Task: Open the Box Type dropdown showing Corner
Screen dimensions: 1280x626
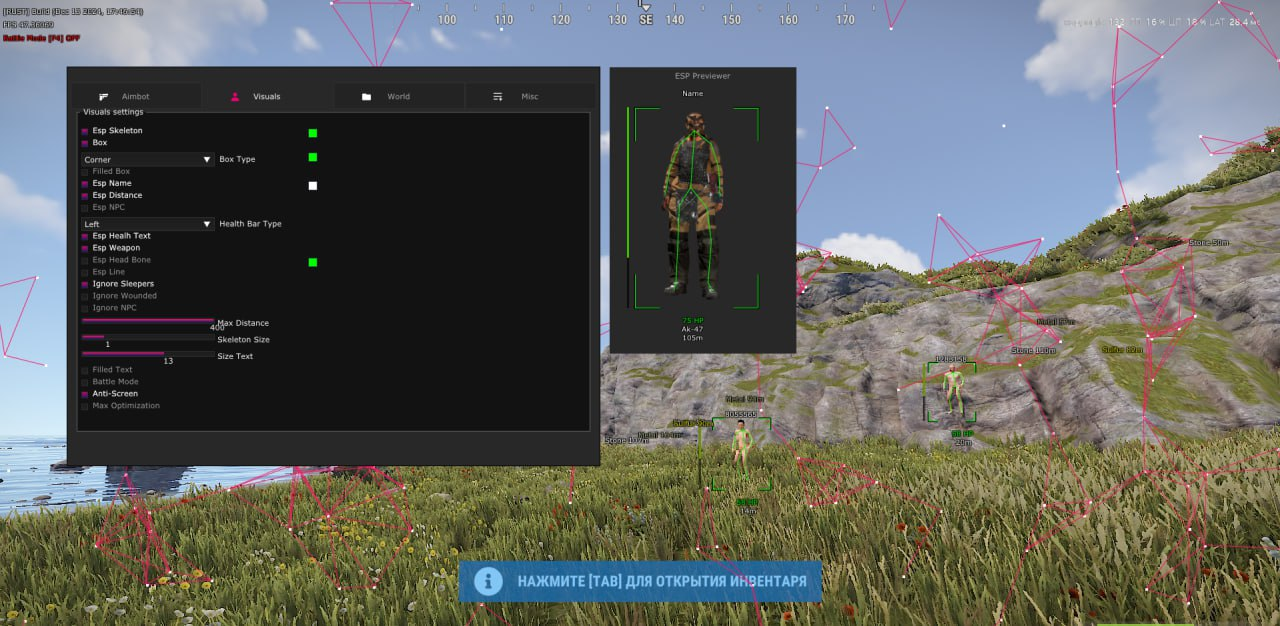Action: coord(148,159)
